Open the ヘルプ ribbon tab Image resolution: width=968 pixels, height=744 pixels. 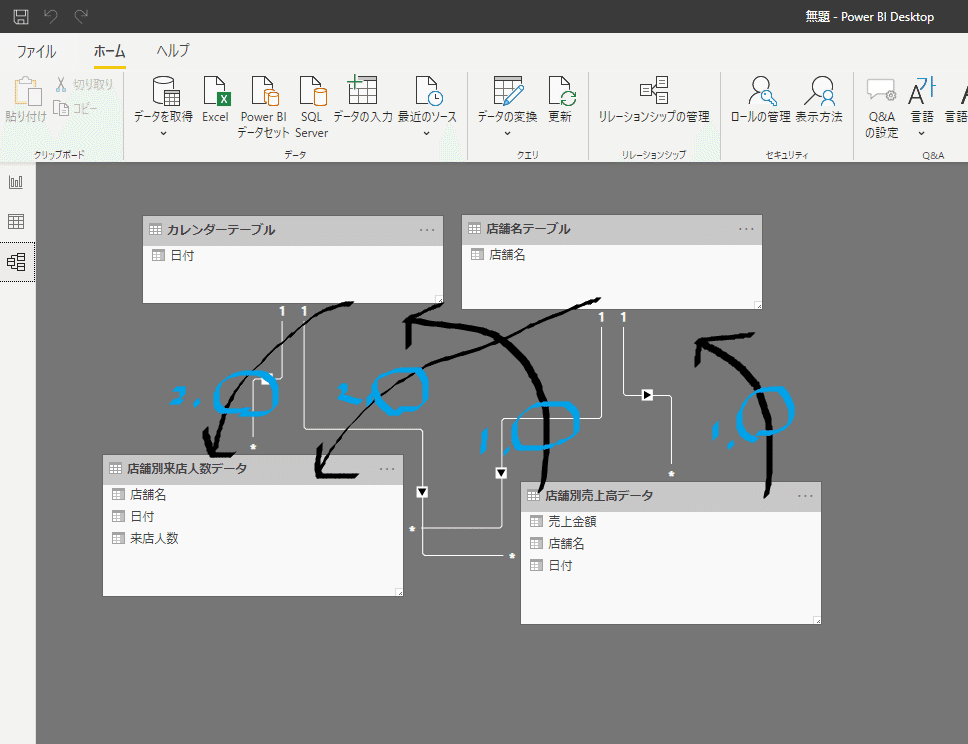173,51
